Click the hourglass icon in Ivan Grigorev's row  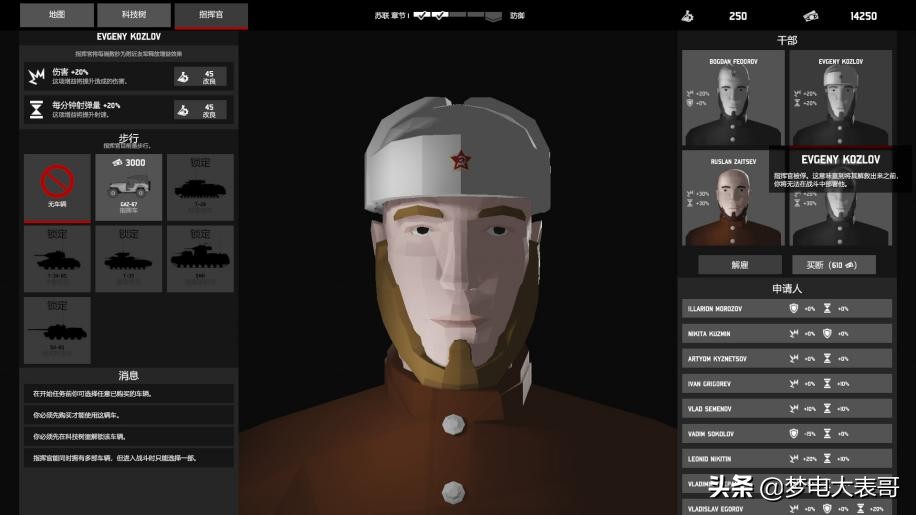click(827, 384)
